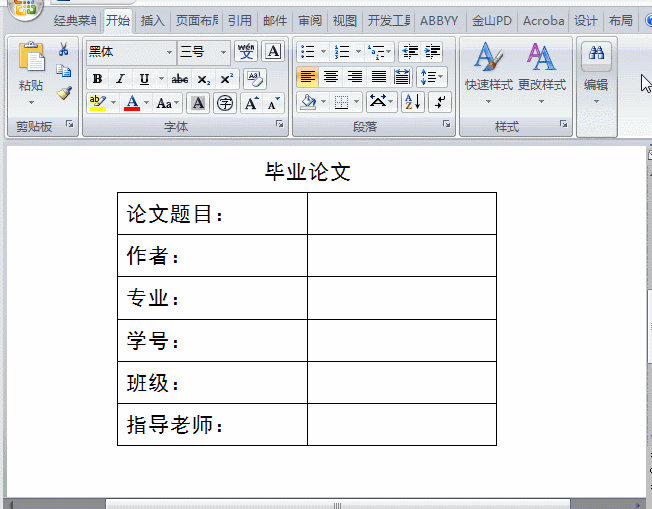Click the 指导老师: cell text

175,425
